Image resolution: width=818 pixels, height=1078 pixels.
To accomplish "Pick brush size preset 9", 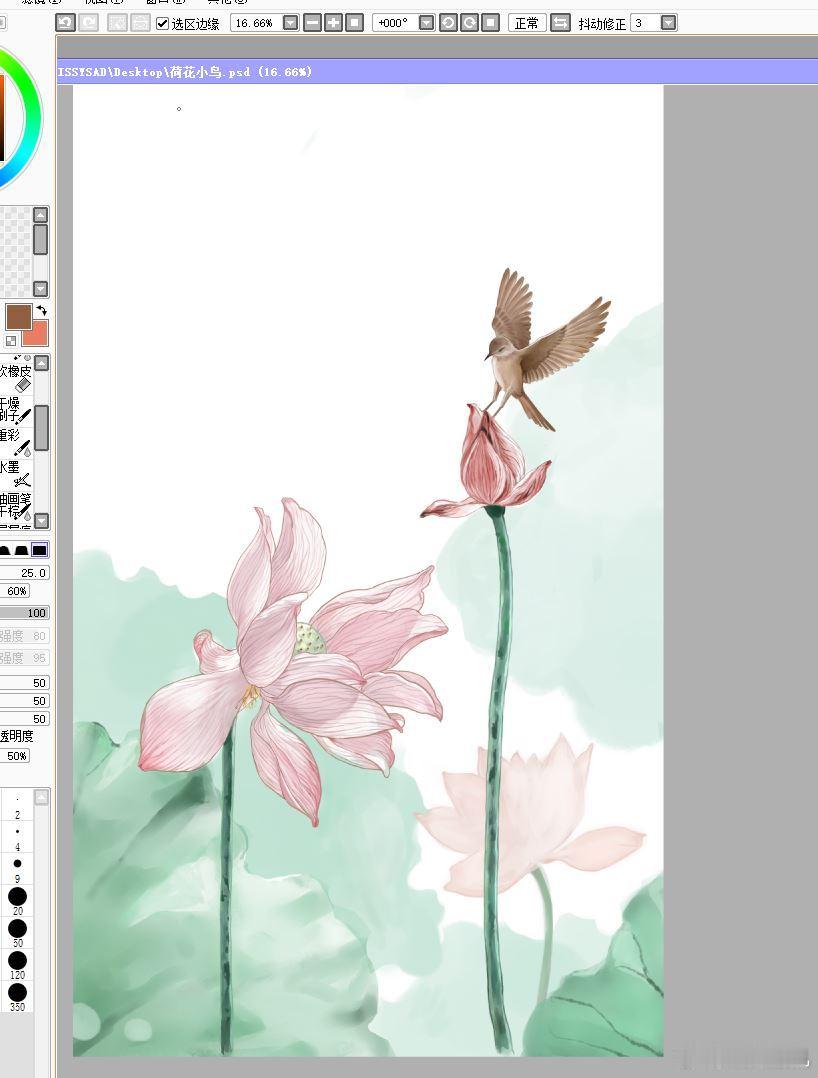I will [17, 870].
